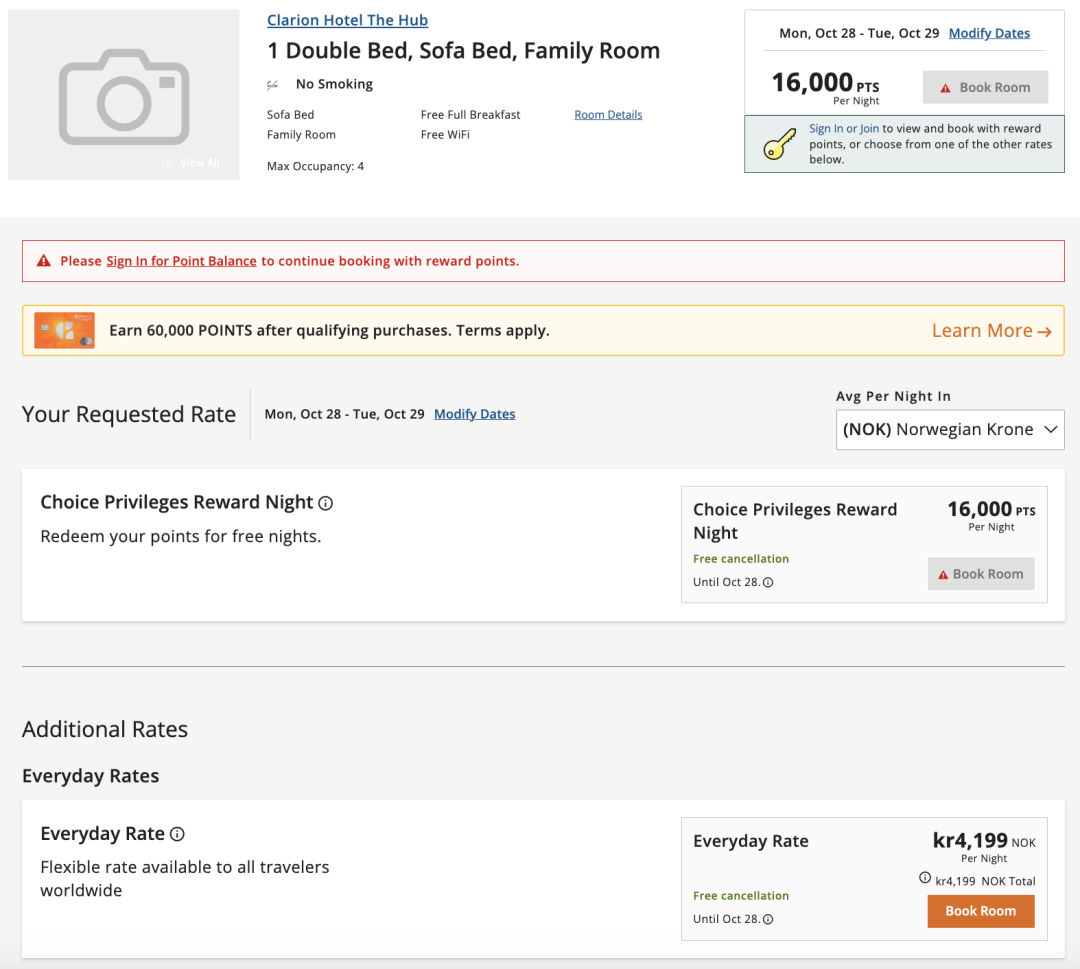Click the greyed-out Book Room button beside 16,000 PTS

coord(985,87)
